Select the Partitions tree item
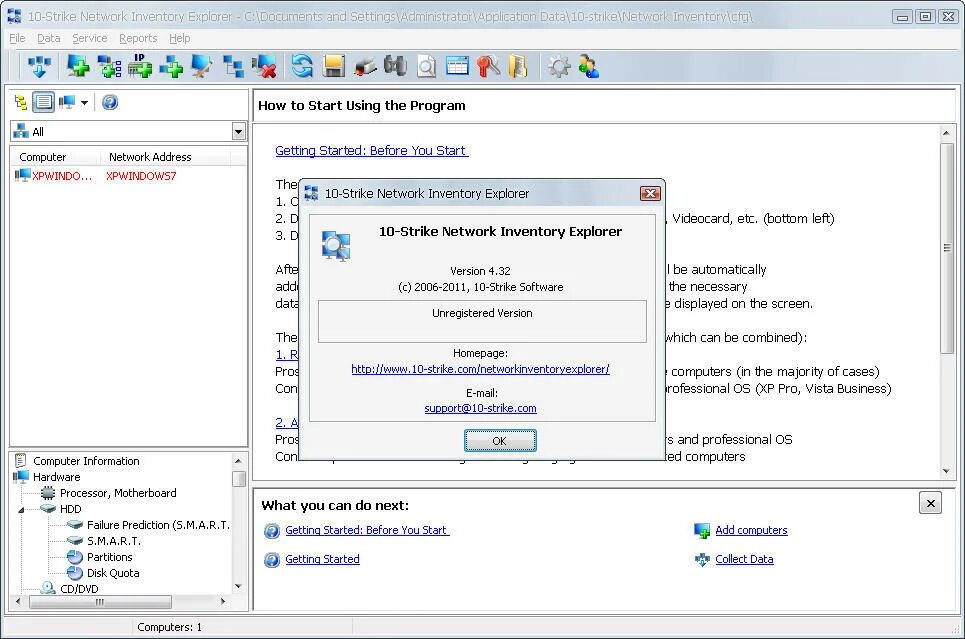The width and height of the screenshot is (965, 639). [x=110, y=557]
